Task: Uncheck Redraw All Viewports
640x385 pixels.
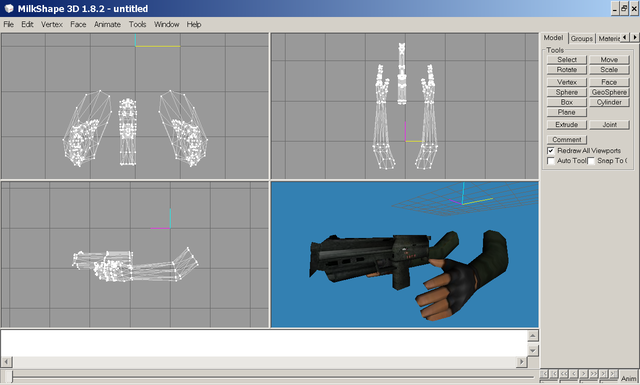Action: 551,151
